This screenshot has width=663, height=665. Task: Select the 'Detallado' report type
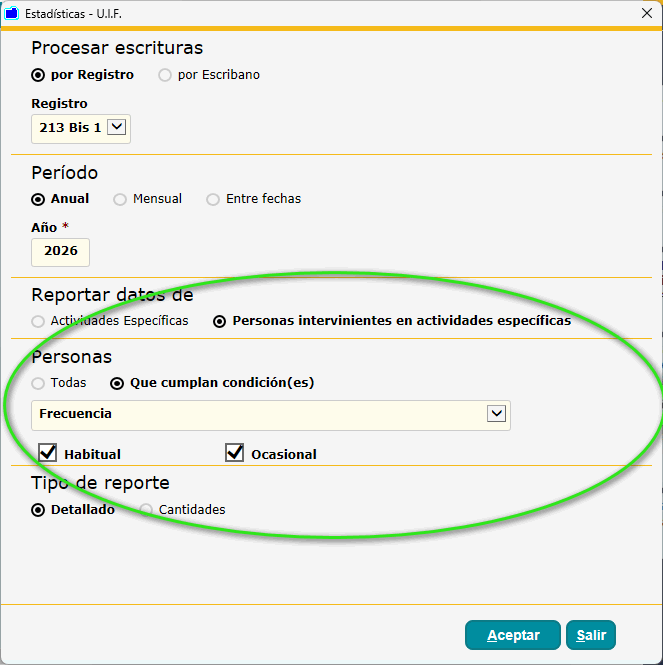tap(39, 510)
